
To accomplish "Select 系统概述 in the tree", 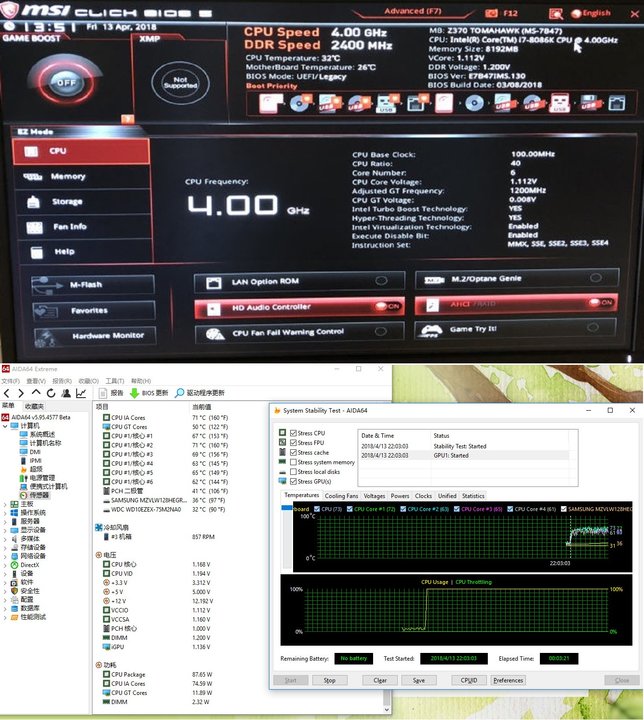I will point(42,434).
